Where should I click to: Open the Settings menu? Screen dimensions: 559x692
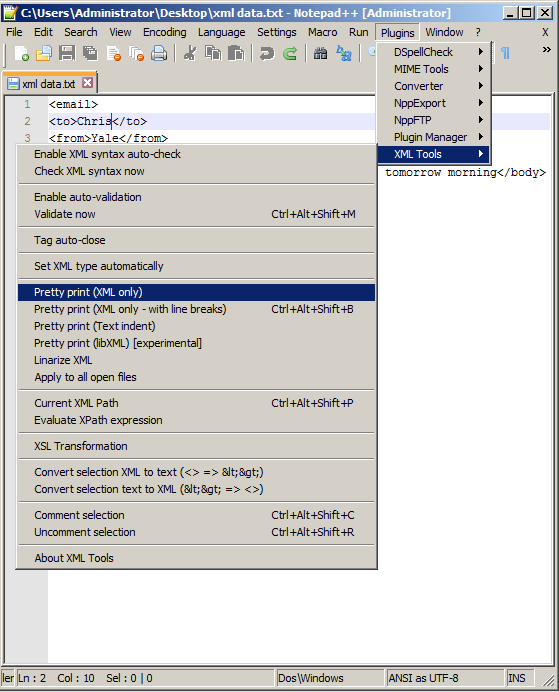click(277, 32)
